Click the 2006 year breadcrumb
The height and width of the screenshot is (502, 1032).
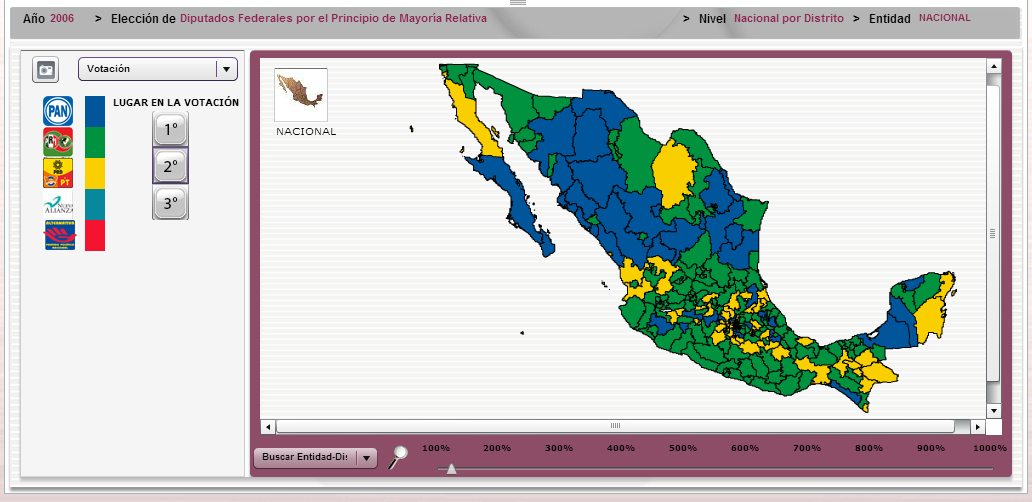pos(62,18)
